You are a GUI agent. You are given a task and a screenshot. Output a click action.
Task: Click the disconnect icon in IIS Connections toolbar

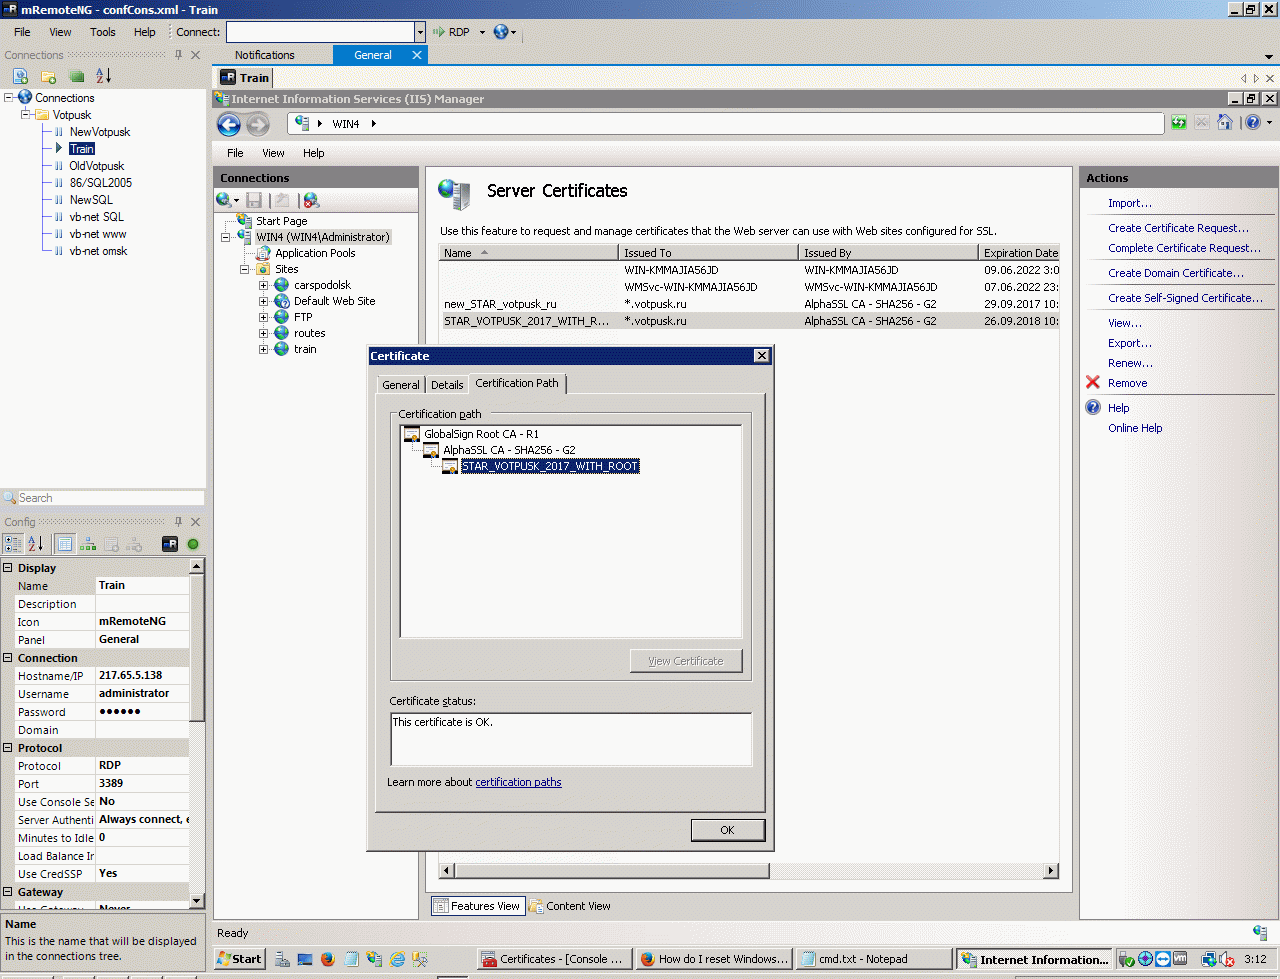click(311, 200)
